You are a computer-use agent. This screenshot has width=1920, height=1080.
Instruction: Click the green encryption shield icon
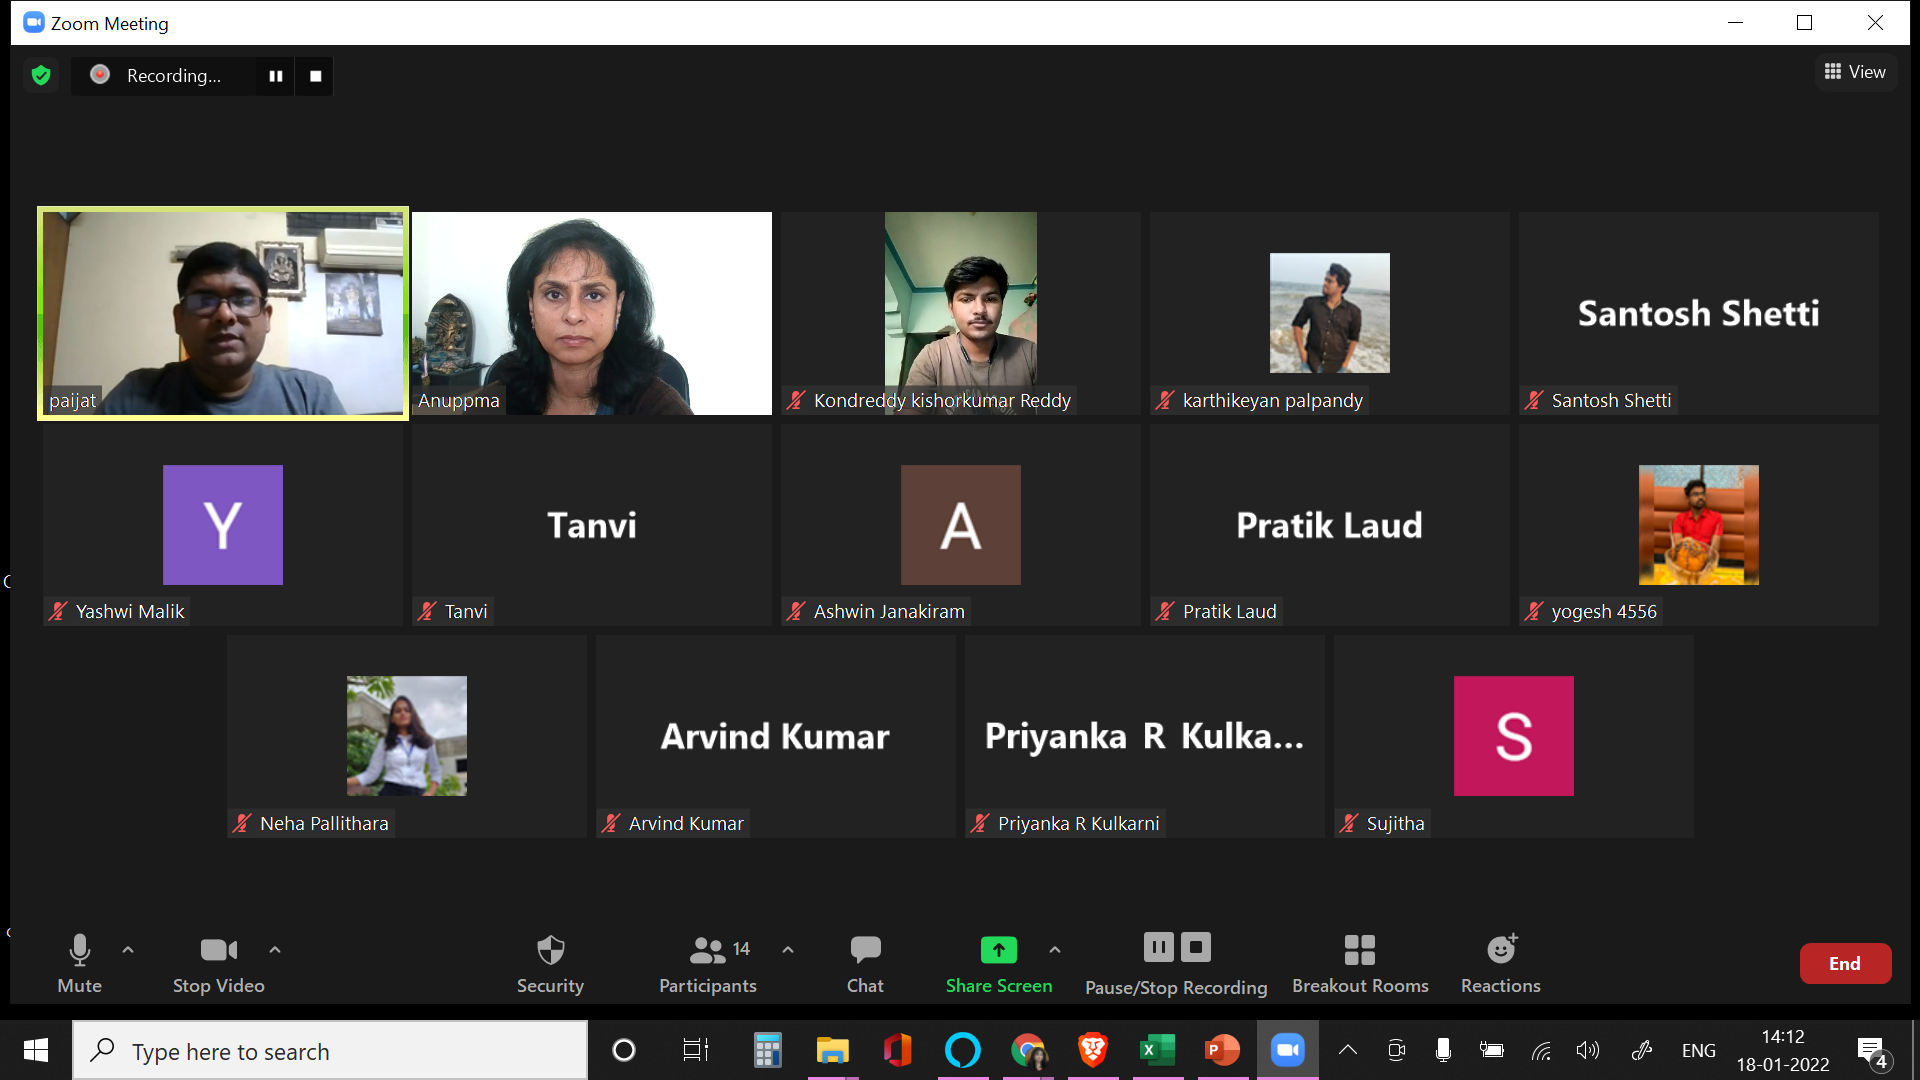(x=41, y=76)
